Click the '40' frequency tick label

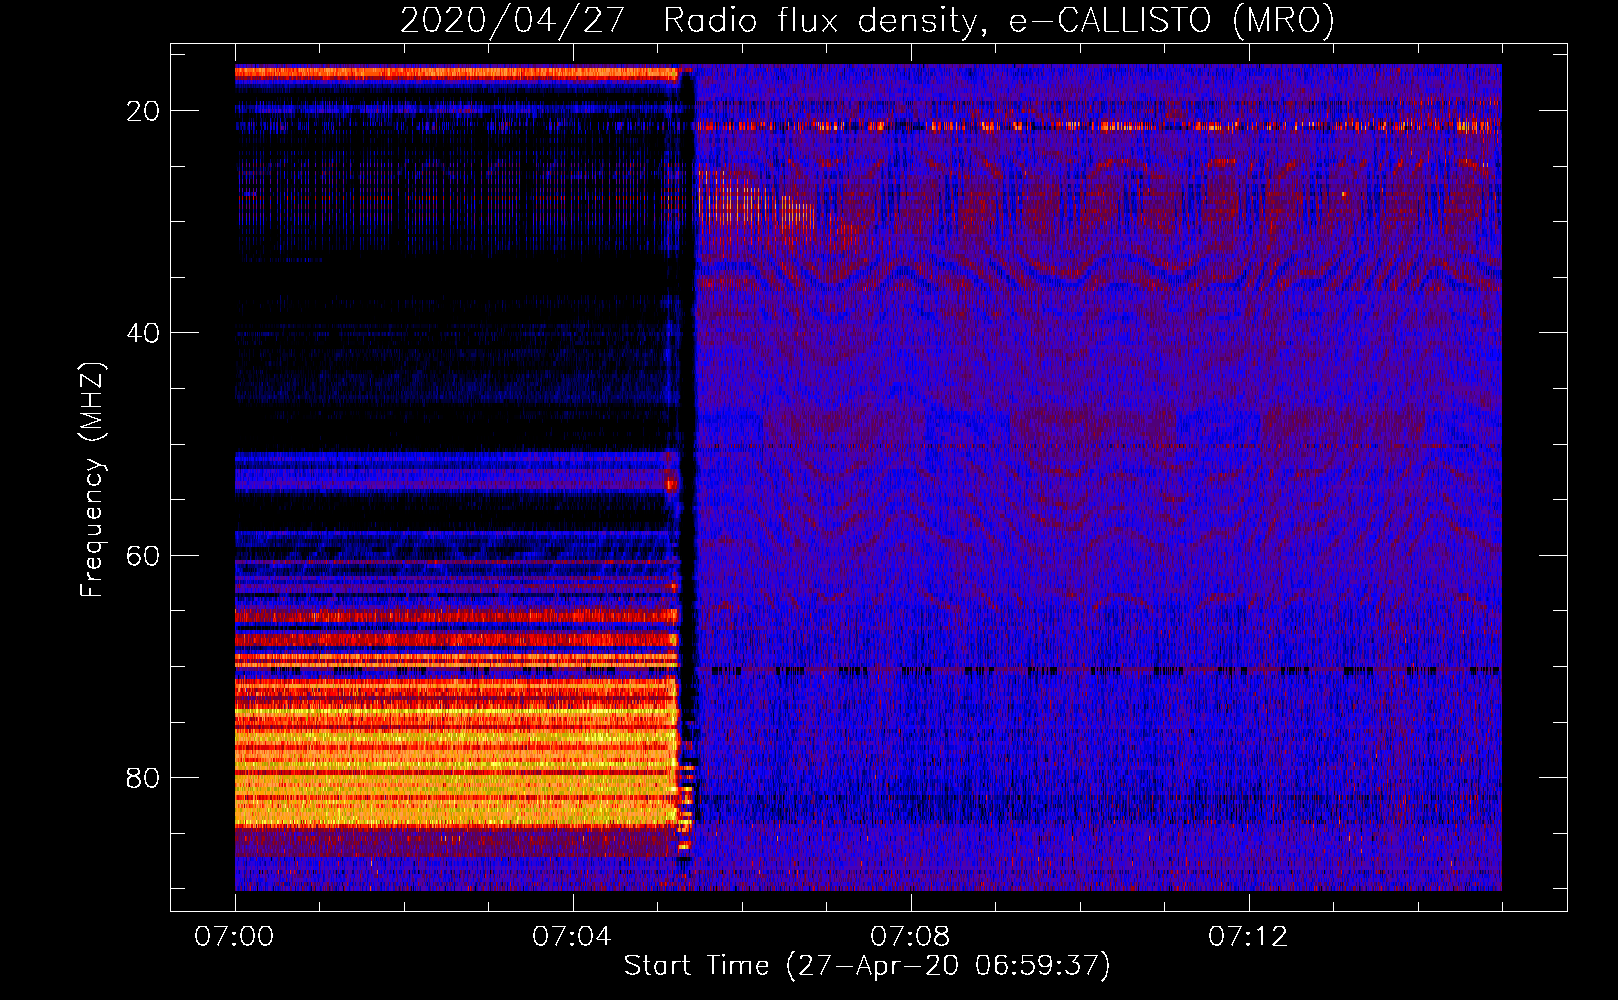point(143,333)
